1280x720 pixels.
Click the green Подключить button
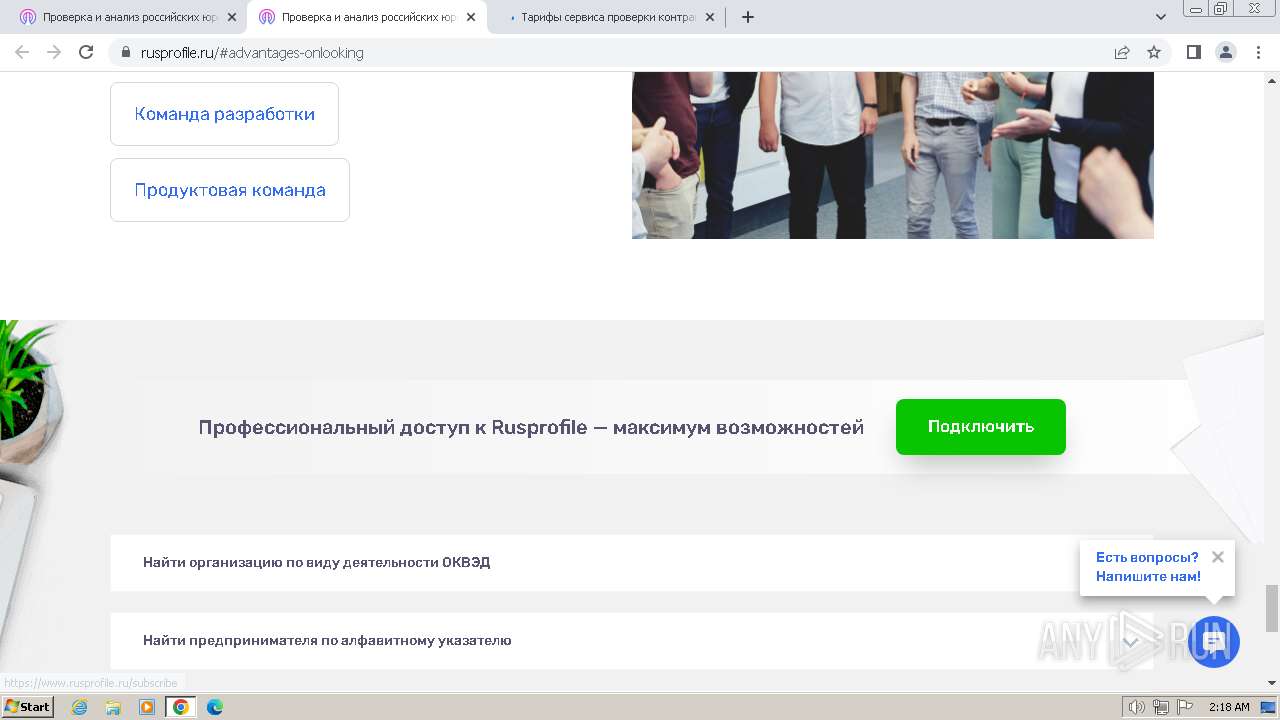[981, 427]
